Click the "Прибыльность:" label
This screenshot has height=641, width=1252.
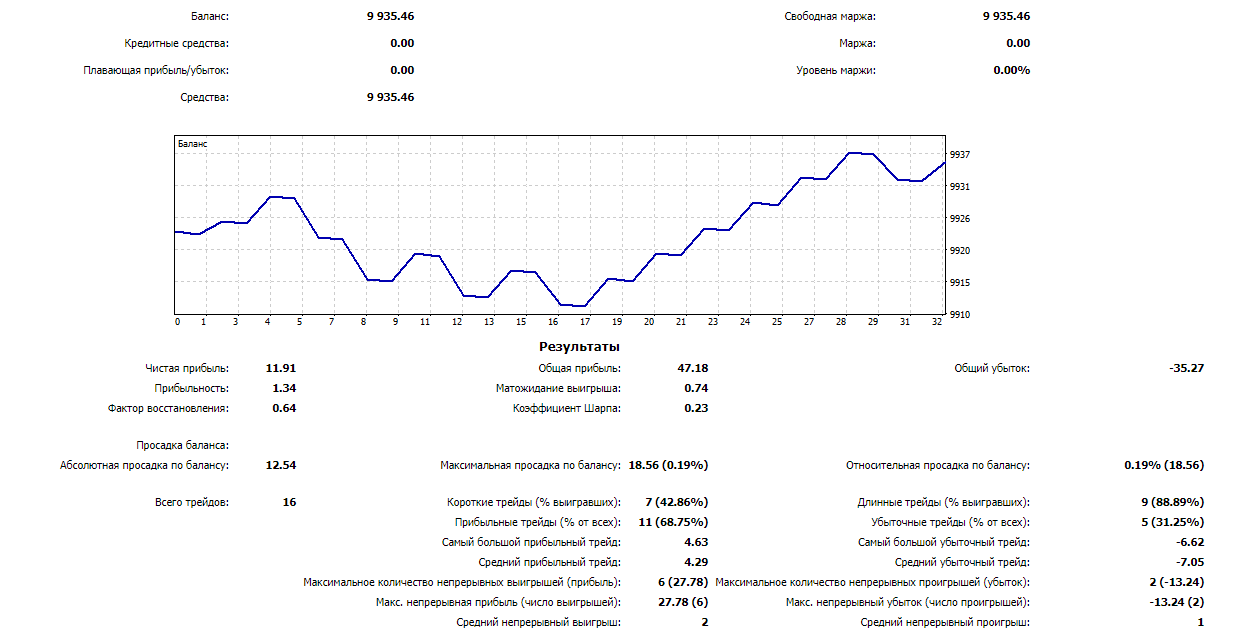point(192,388)
